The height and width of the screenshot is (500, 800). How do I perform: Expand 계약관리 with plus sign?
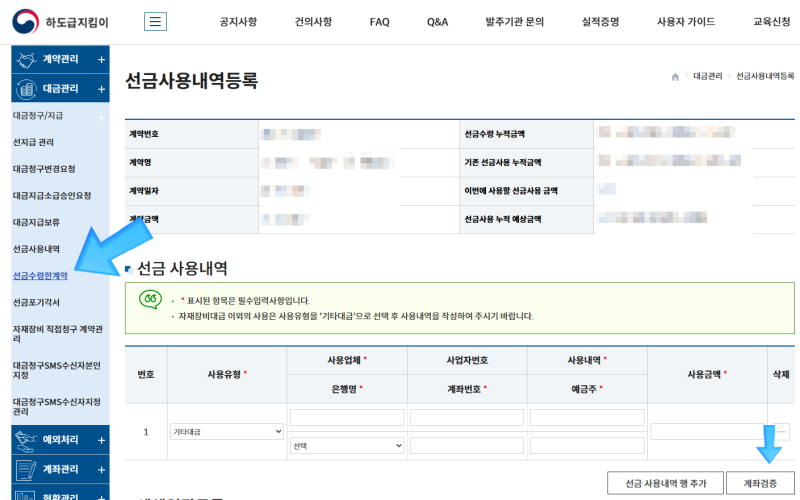102,60
